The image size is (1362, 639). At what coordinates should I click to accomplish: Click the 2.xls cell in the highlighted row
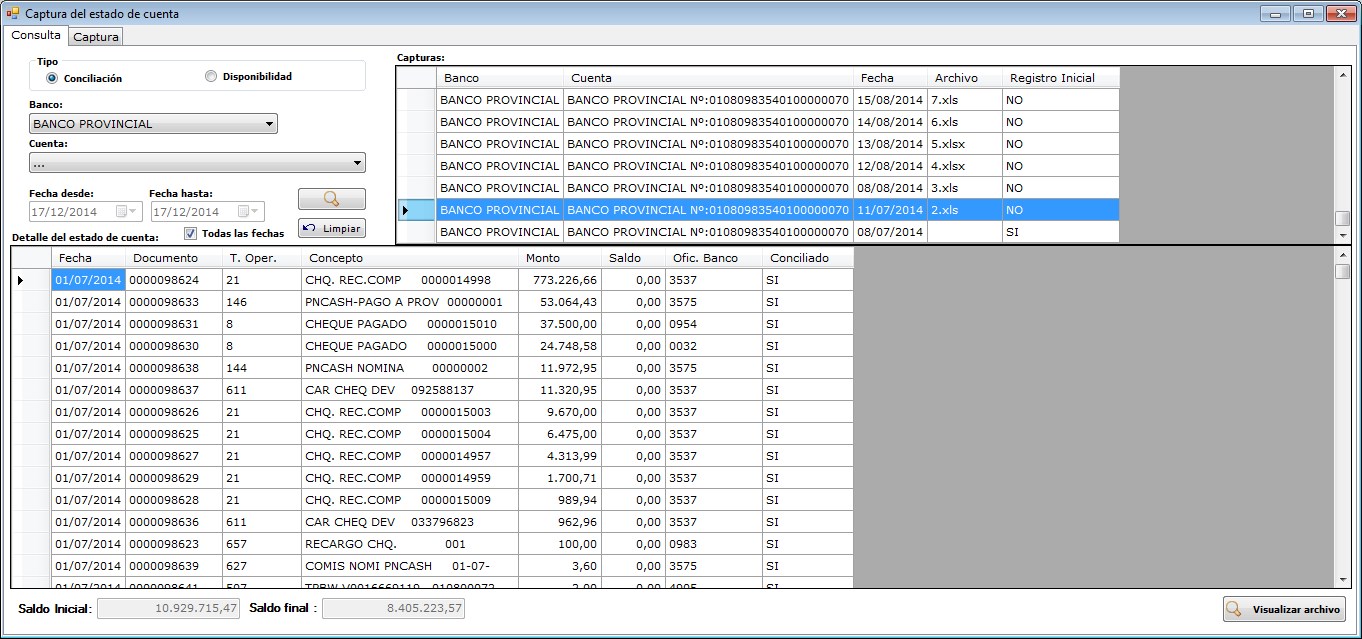pyautogui.click(x=964, y=210)
